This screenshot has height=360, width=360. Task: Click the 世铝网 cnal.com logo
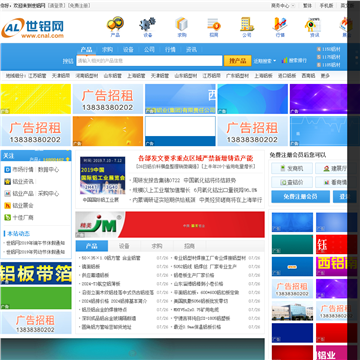tap(32, 28)
